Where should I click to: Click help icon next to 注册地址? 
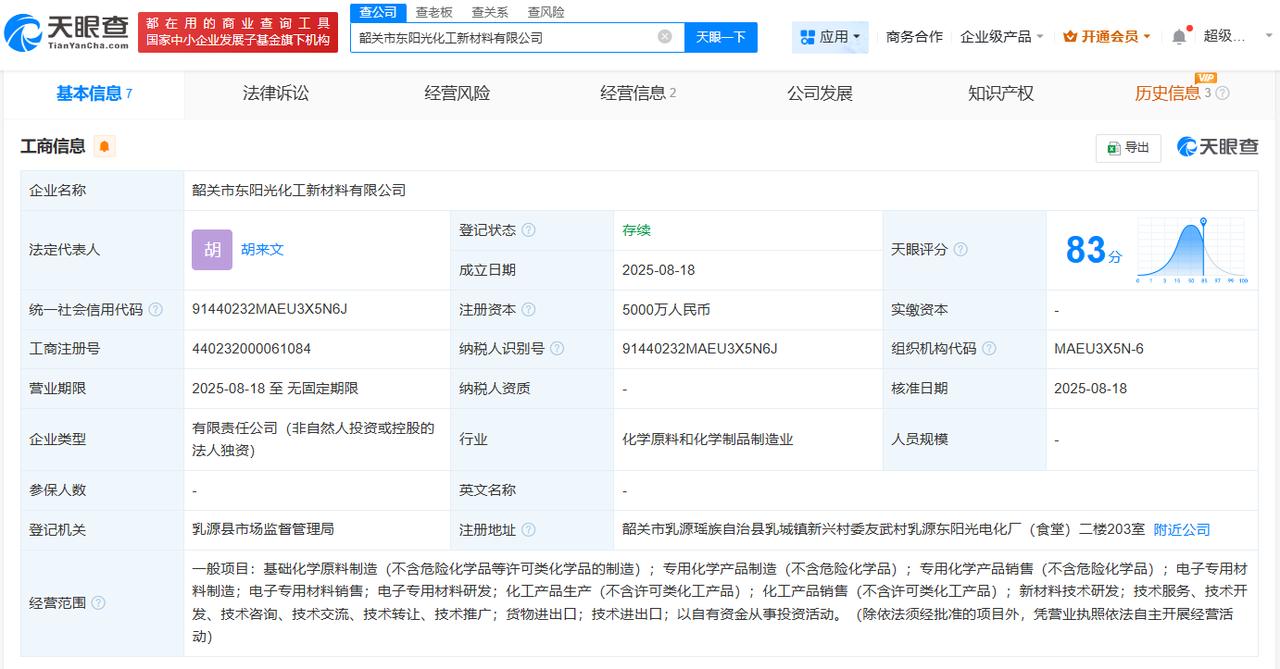(528, 530)
